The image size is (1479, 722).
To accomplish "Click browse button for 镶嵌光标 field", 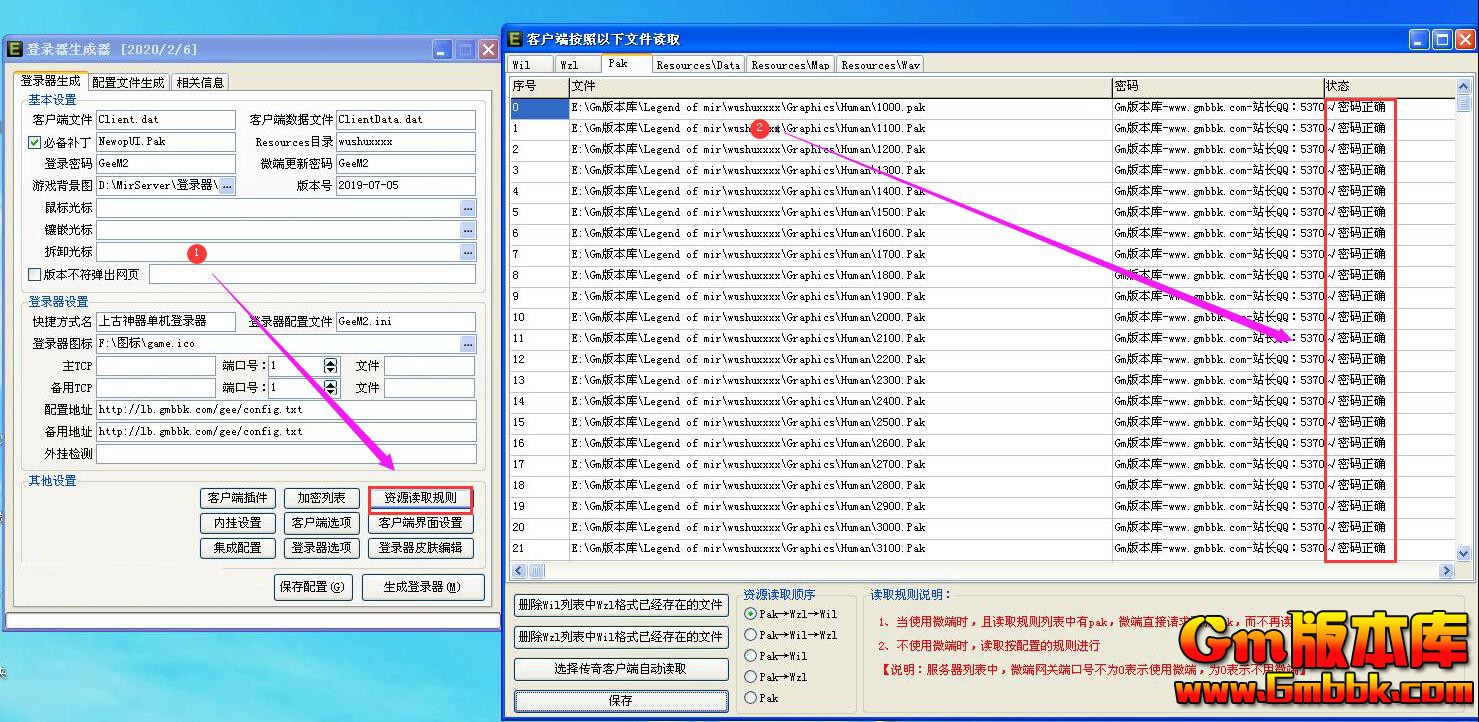I will click(x=468, y=230).
